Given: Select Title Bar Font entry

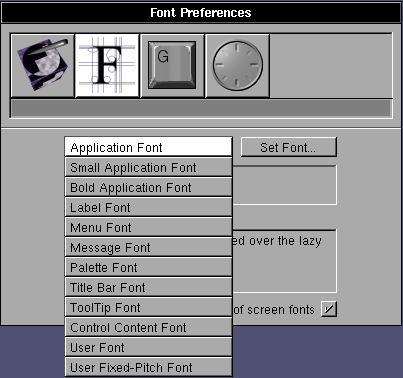Looking at the screenshot, I should point(148,287).
